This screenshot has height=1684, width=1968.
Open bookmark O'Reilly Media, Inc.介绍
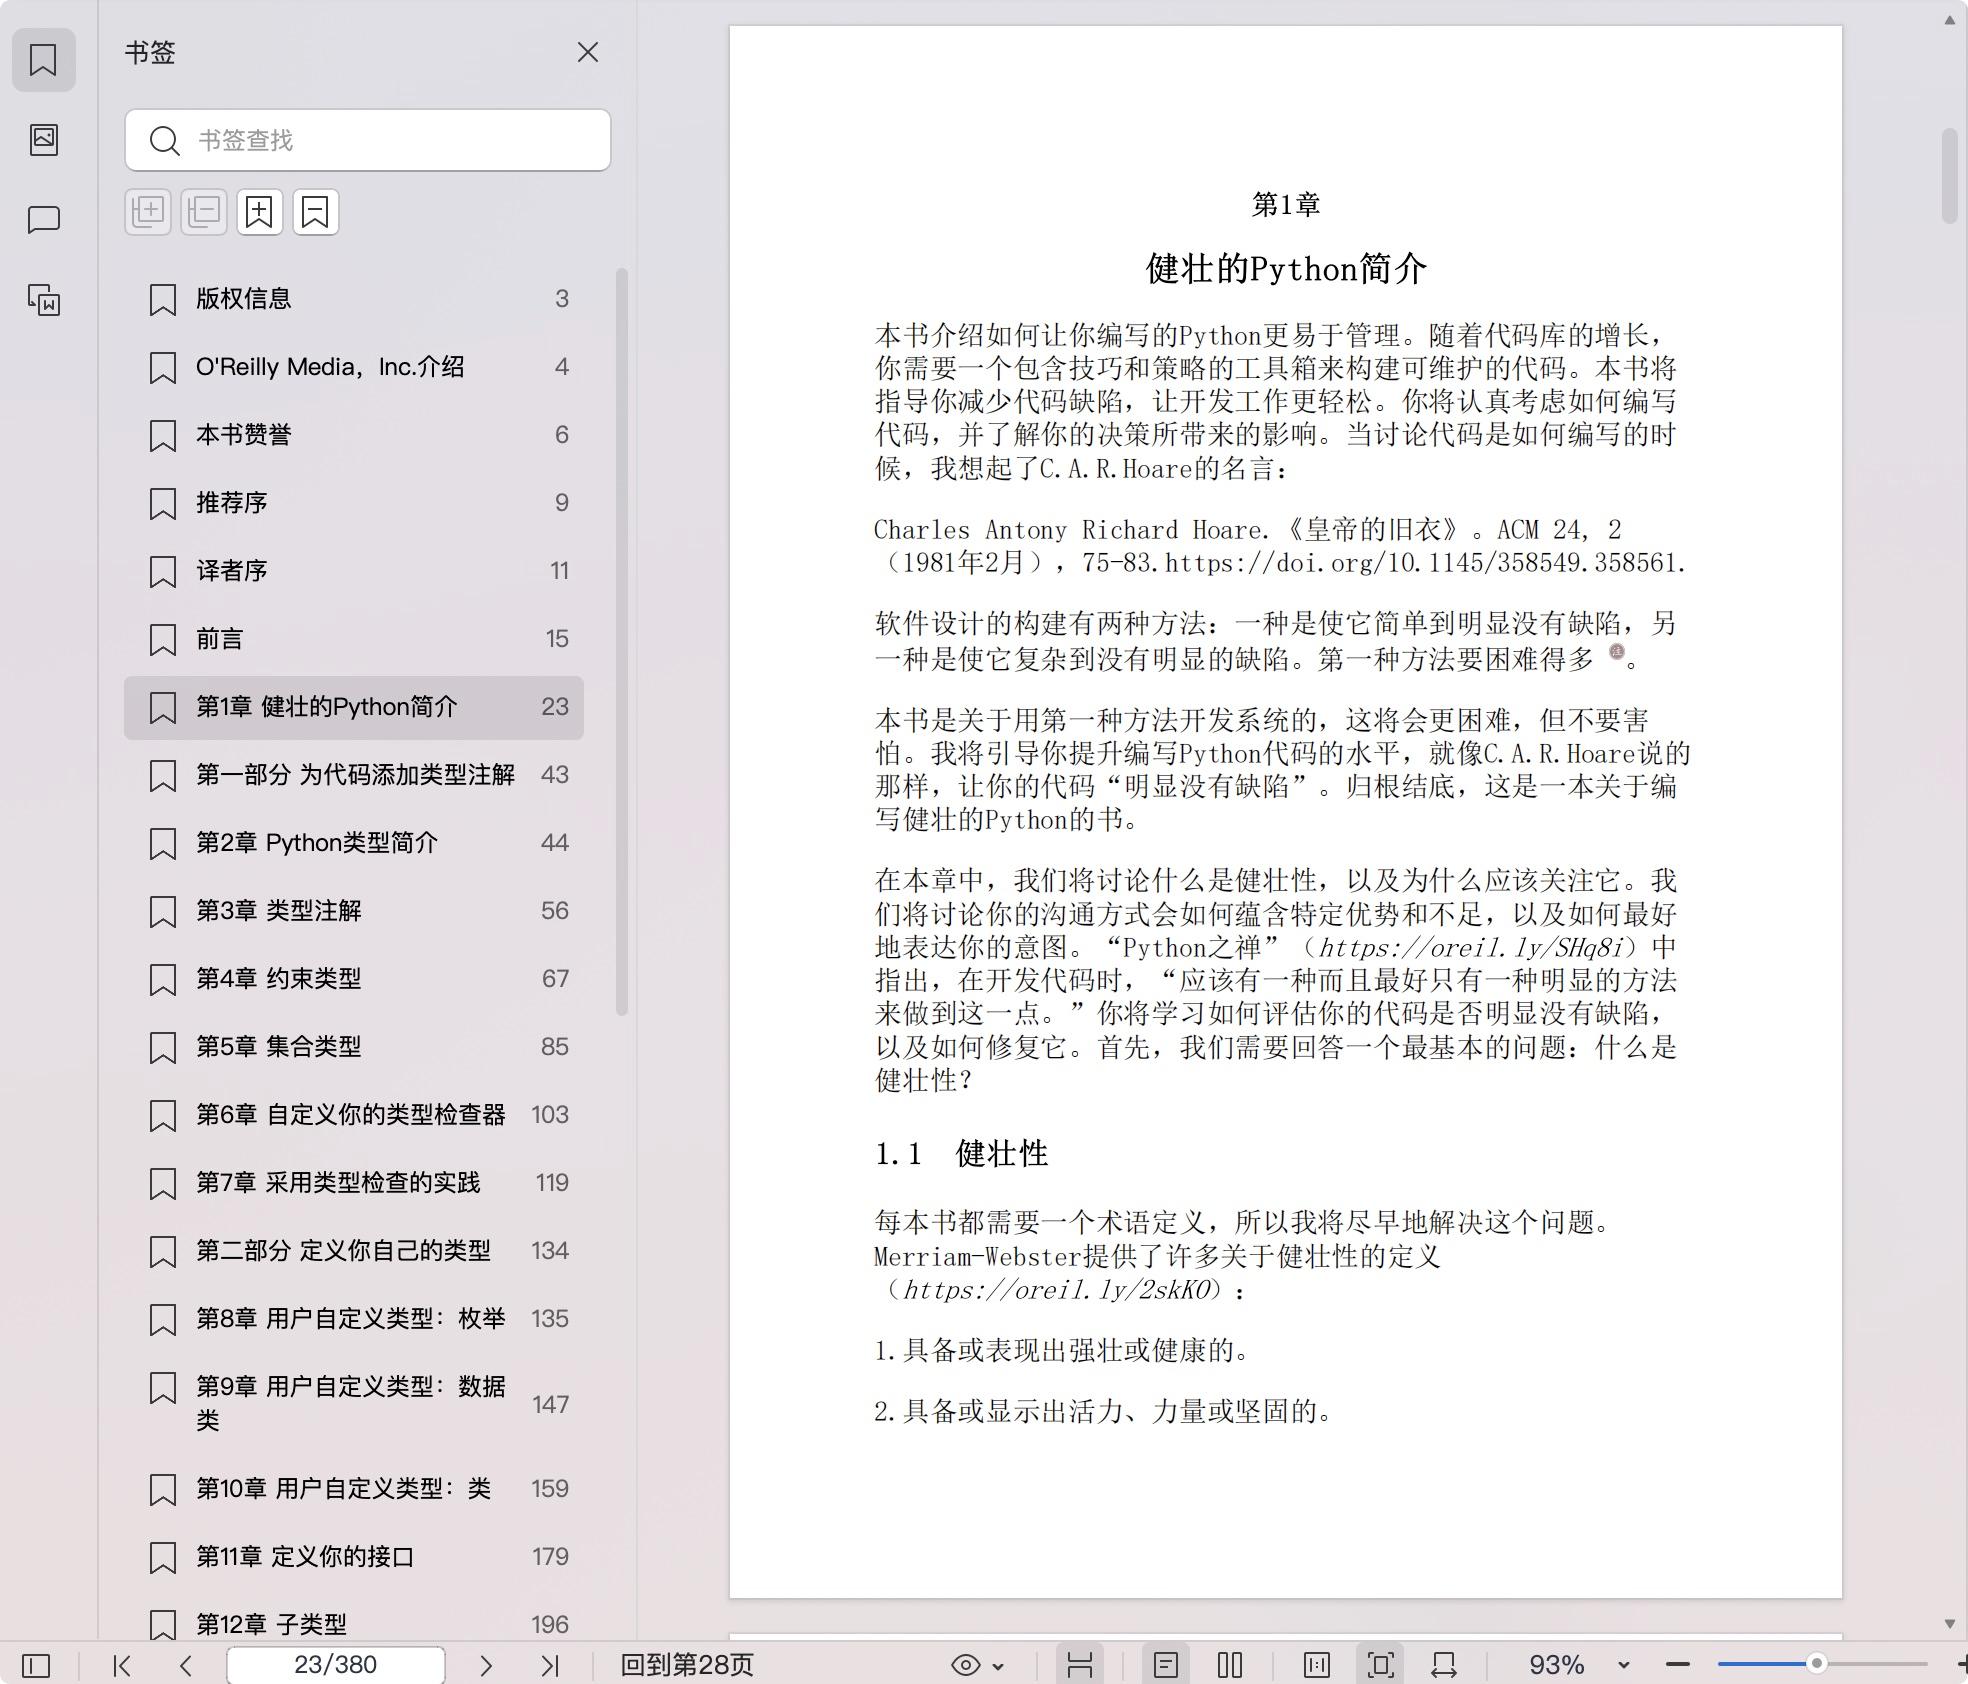pos(354,366)
